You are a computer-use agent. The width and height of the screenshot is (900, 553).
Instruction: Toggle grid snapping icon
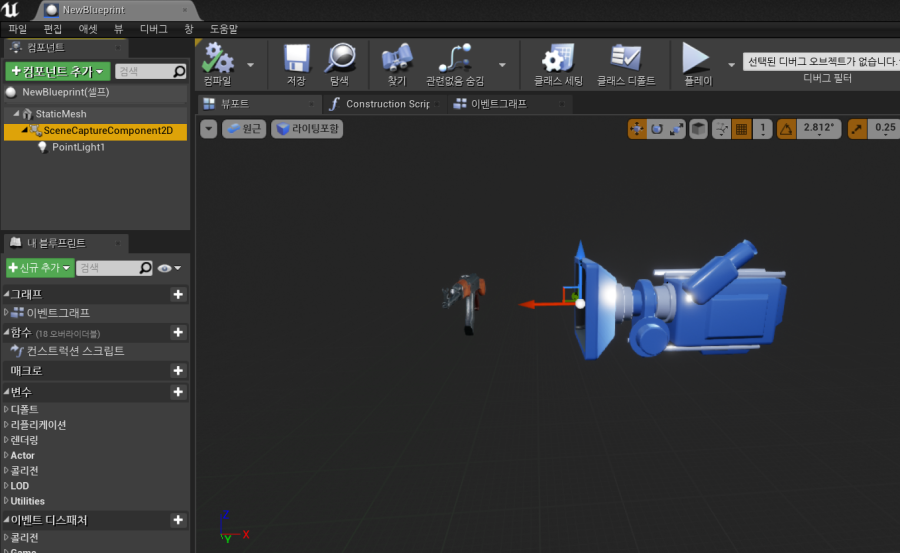742,129
